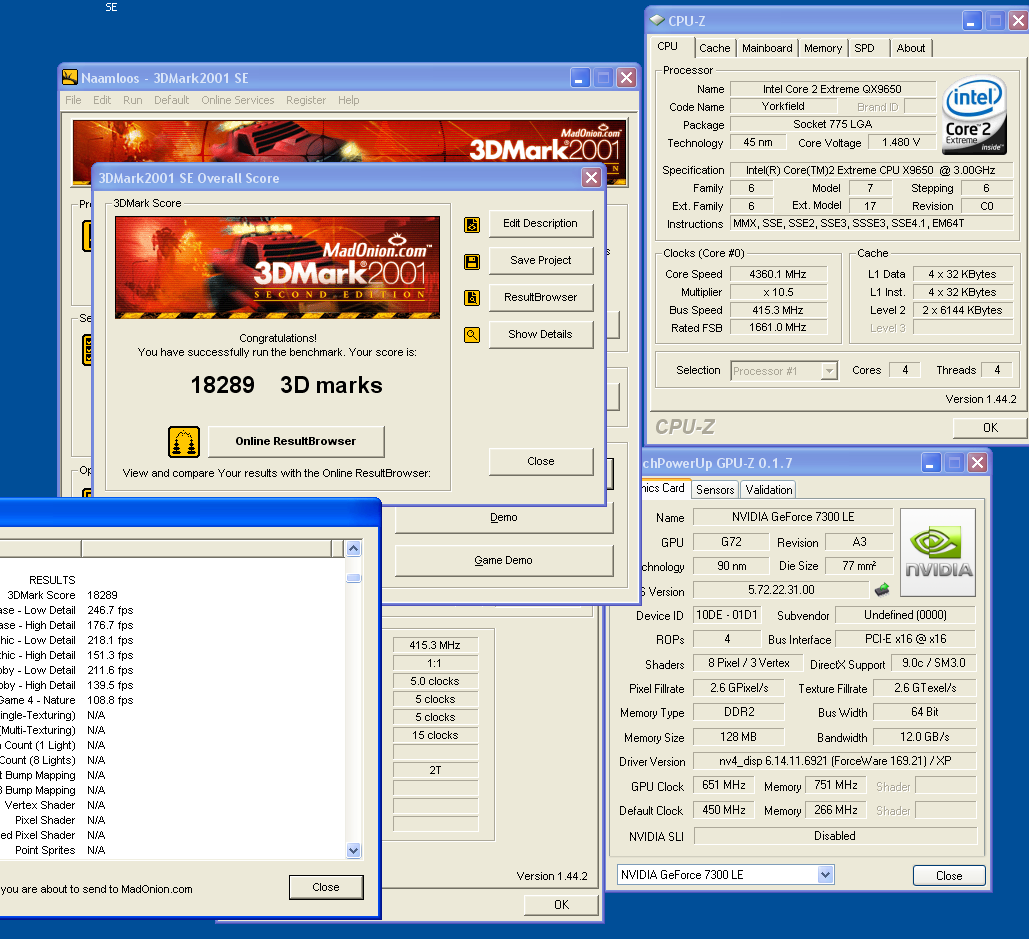Open the Default menu in 3DMark2001

click(171, 100)
